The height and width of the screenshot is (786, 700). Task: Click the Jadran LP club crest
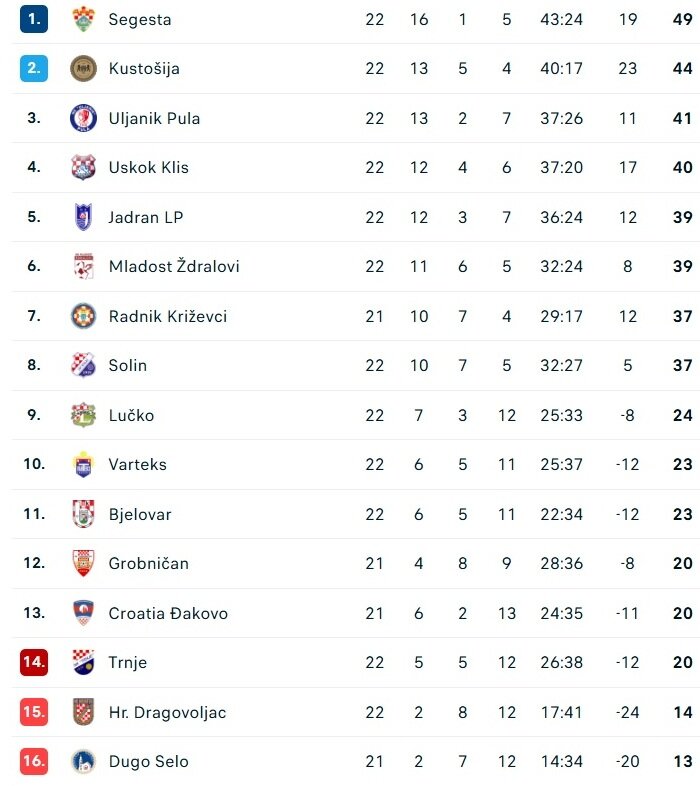point(83,217)
